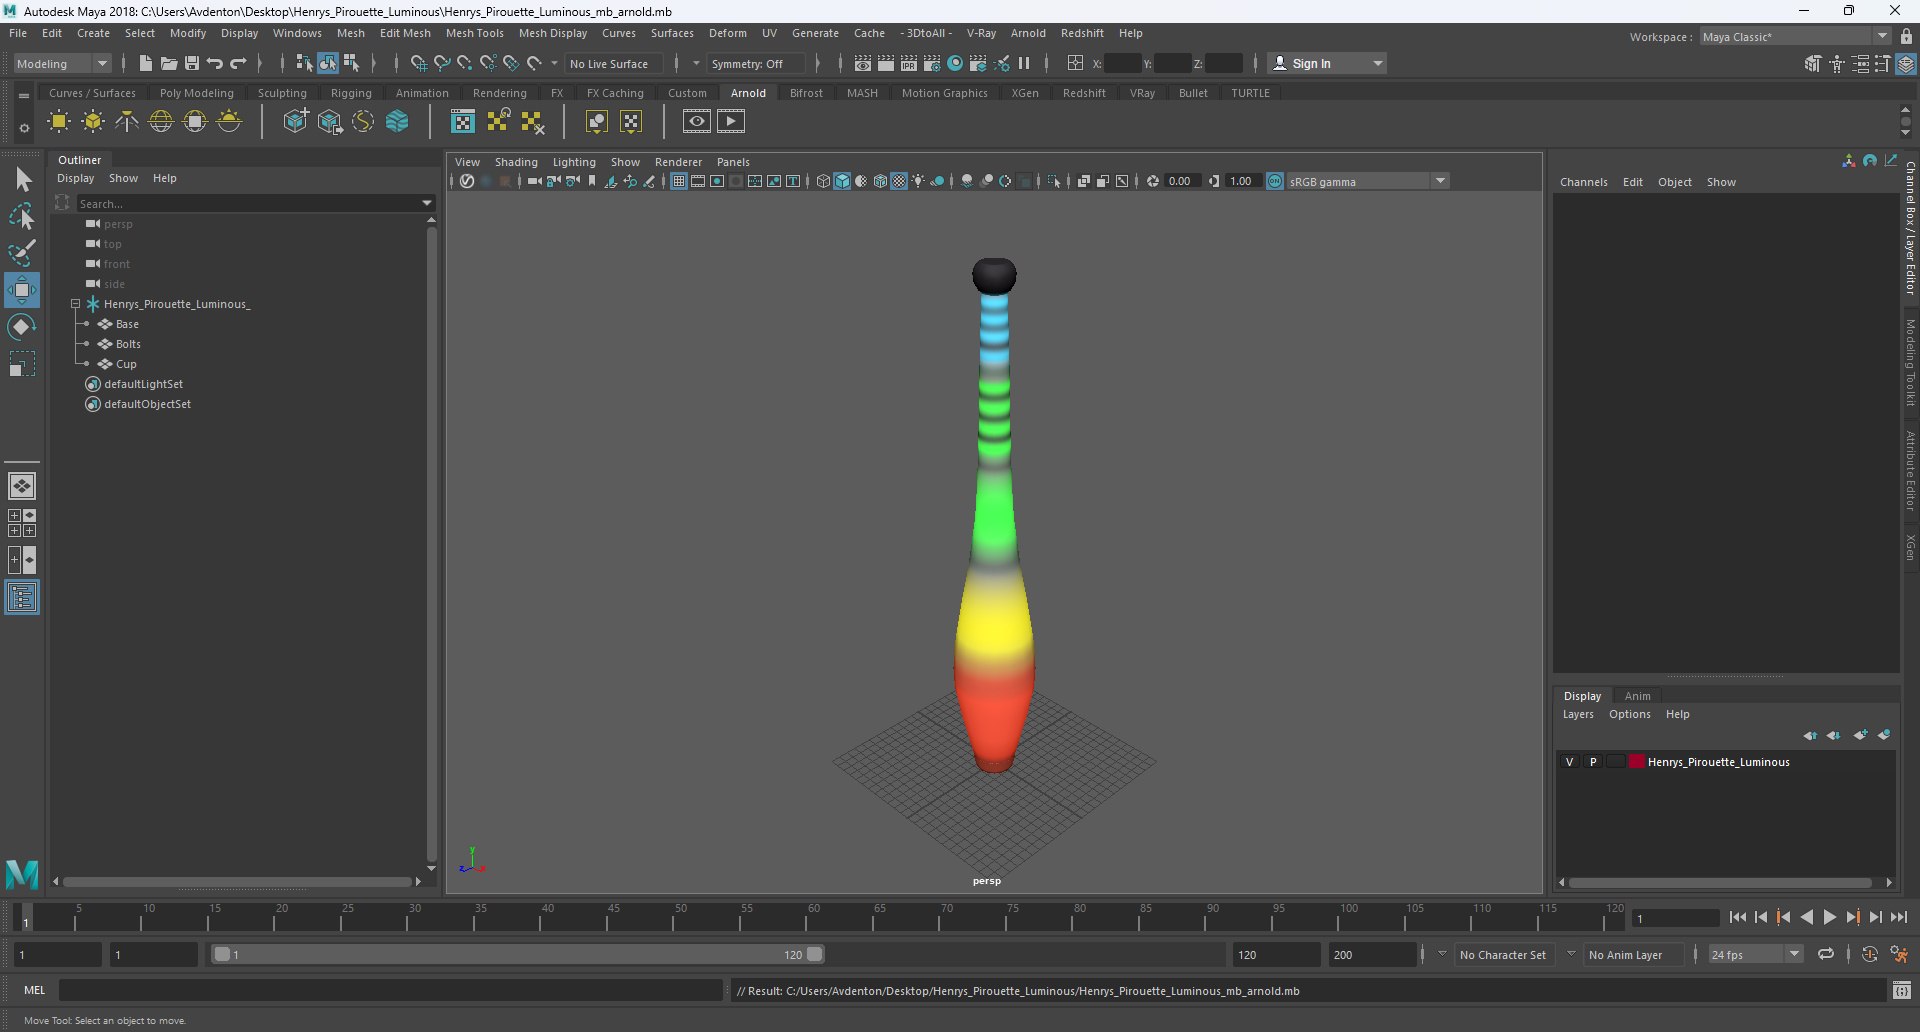Toggle use all lights bulb icon
Image resolution: width=1920 pixels, height=1032 pixels.
tap(918, 181)
